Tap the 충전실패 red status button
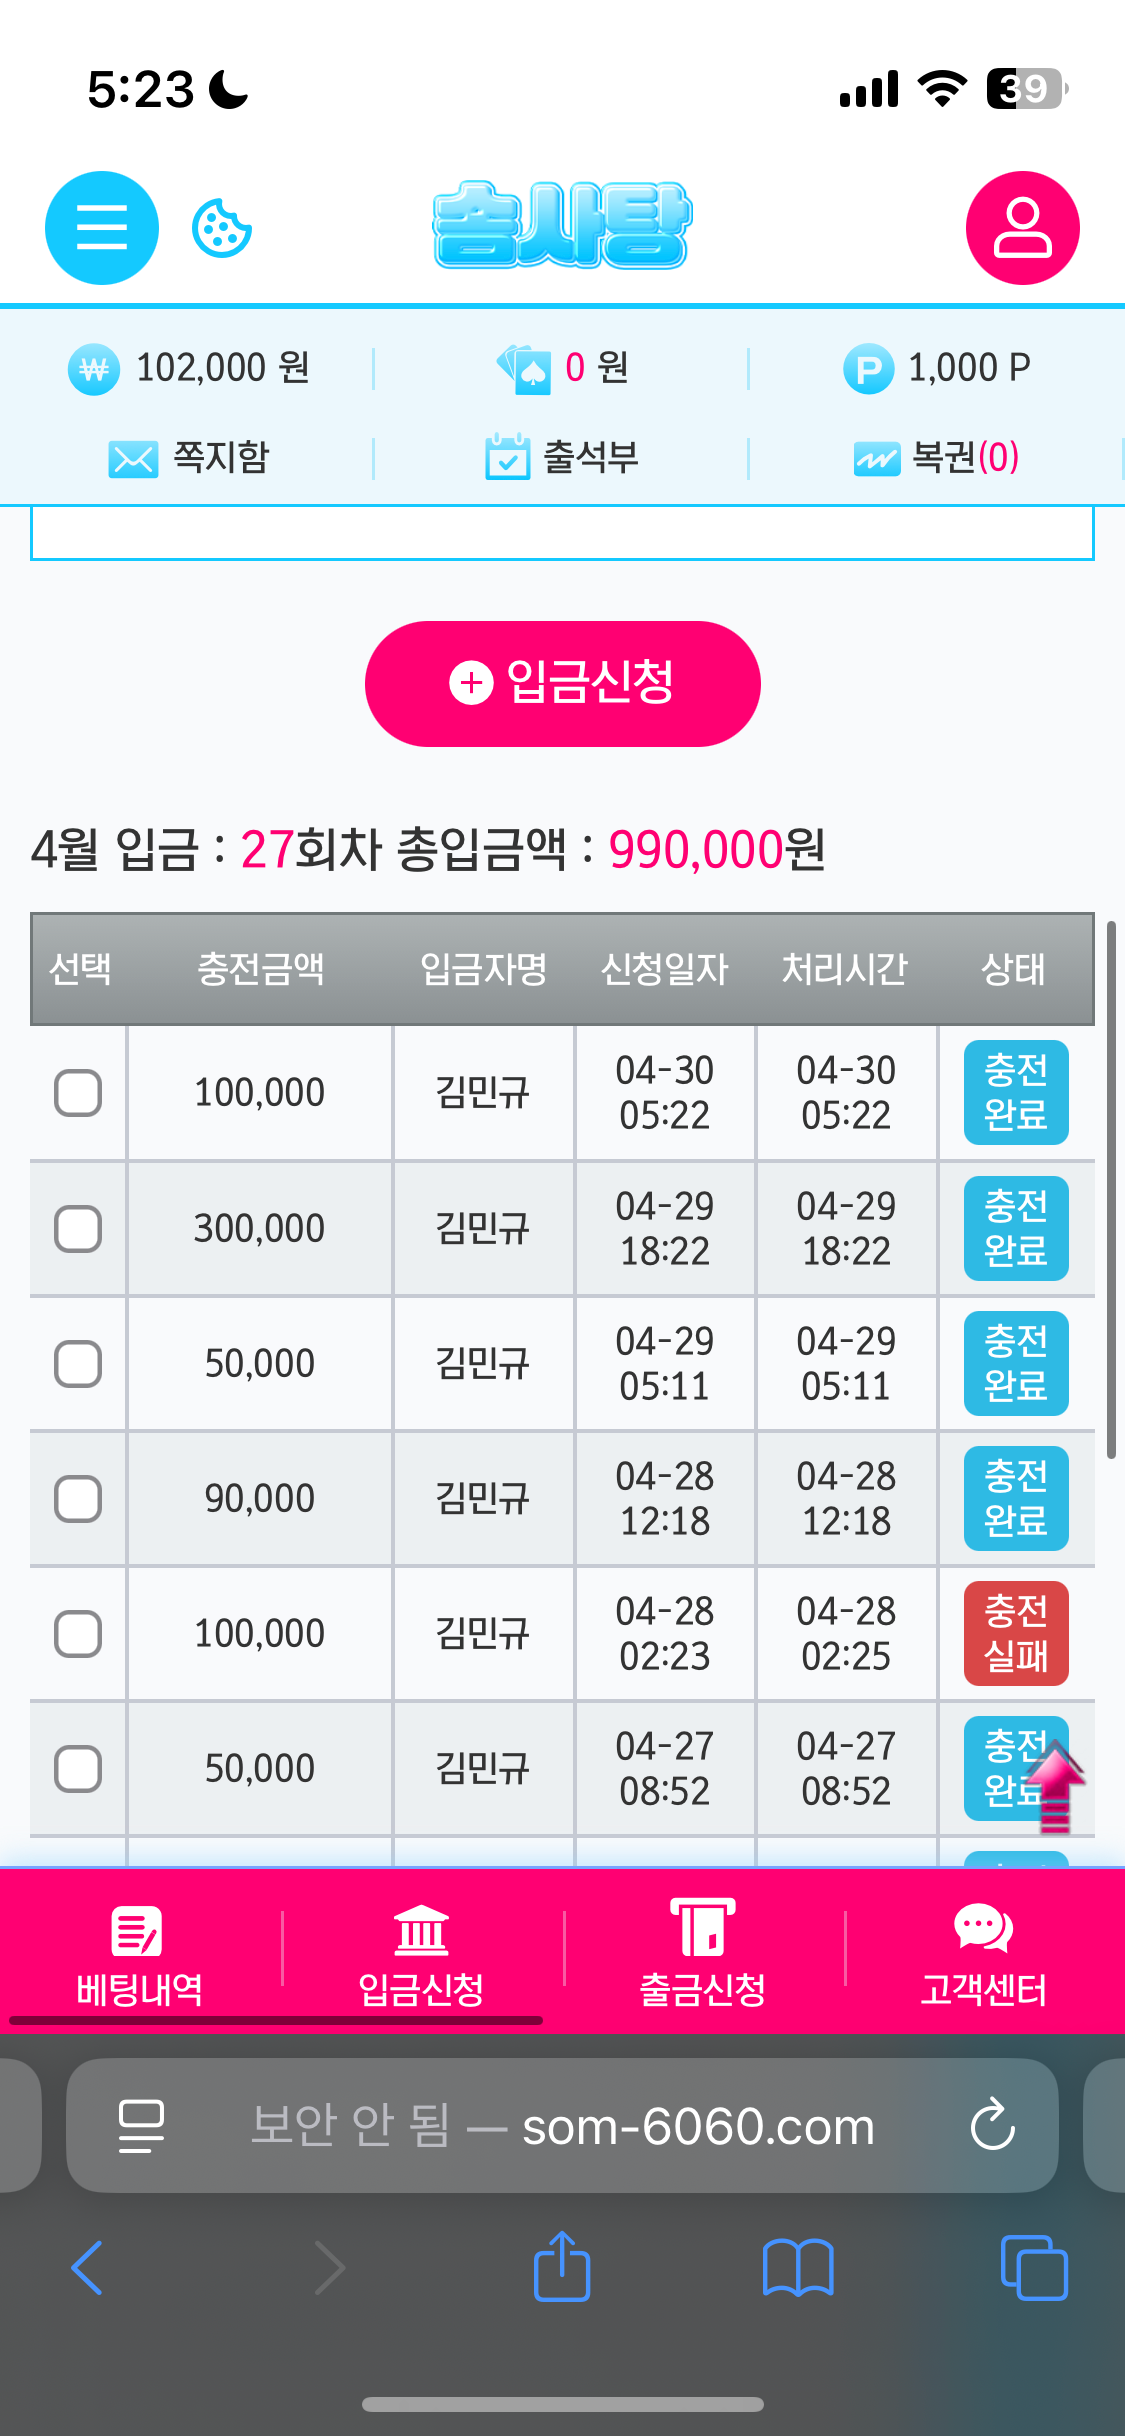1125x2436 pixels. point(1016,1634)
